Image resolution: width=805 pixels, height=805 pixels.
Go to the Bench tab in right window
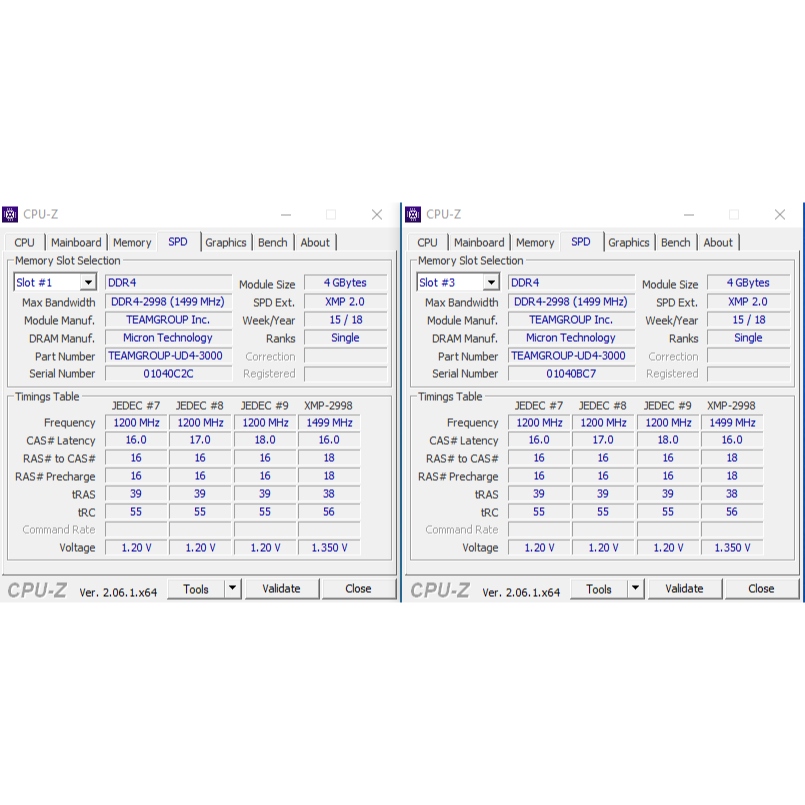pyautogui.click(x=676, y=242)
